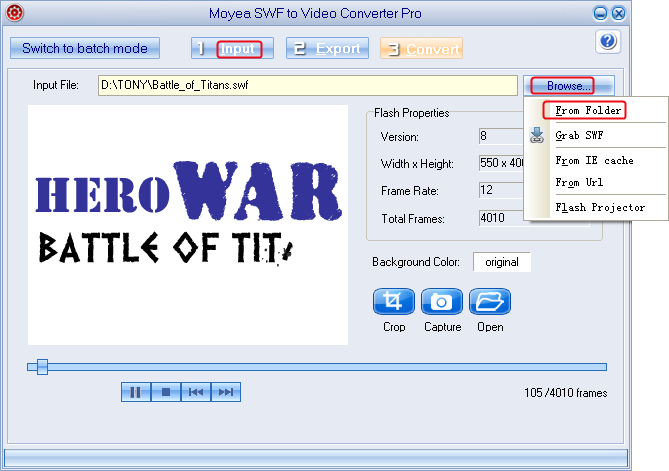Click the Capture camera icon
669x471 pixels.
tap(442, 302)
